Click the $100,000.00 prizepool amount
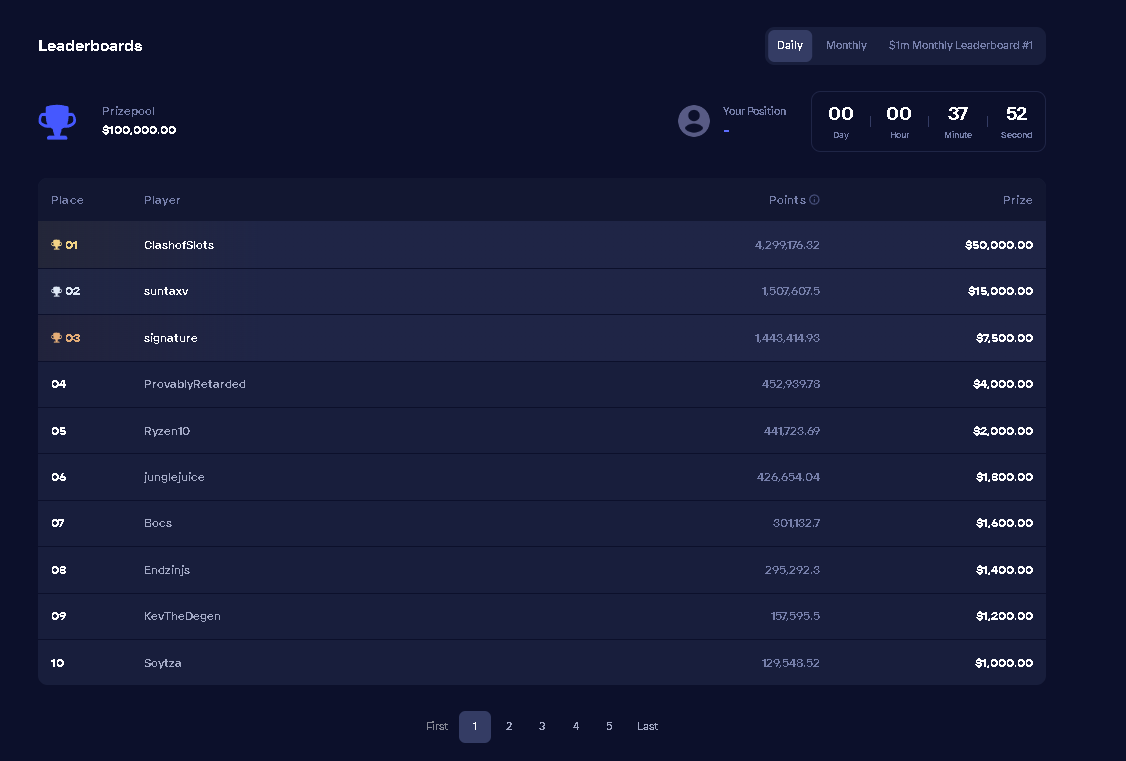The width and height of the screenshot is (1126, 761). [139, 130]
